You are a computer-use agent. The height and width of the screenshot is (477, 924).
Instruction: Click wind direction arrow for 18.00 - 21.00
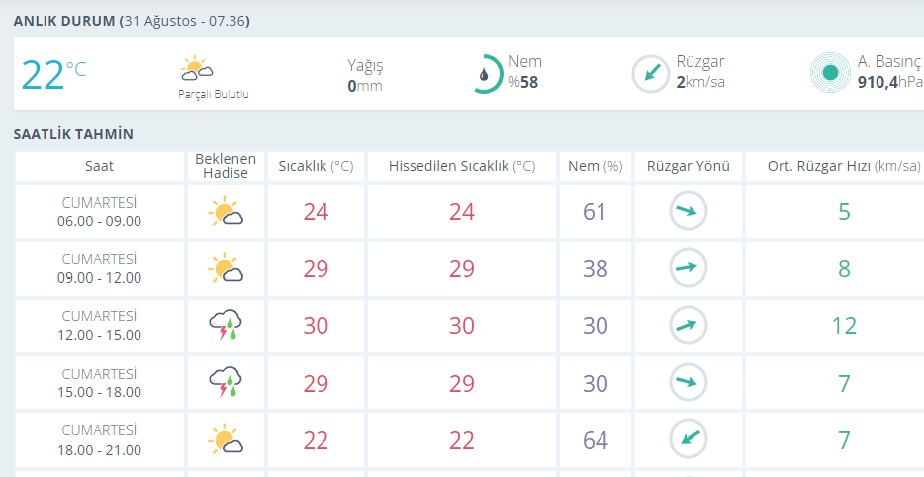click(x=688, y=439)
